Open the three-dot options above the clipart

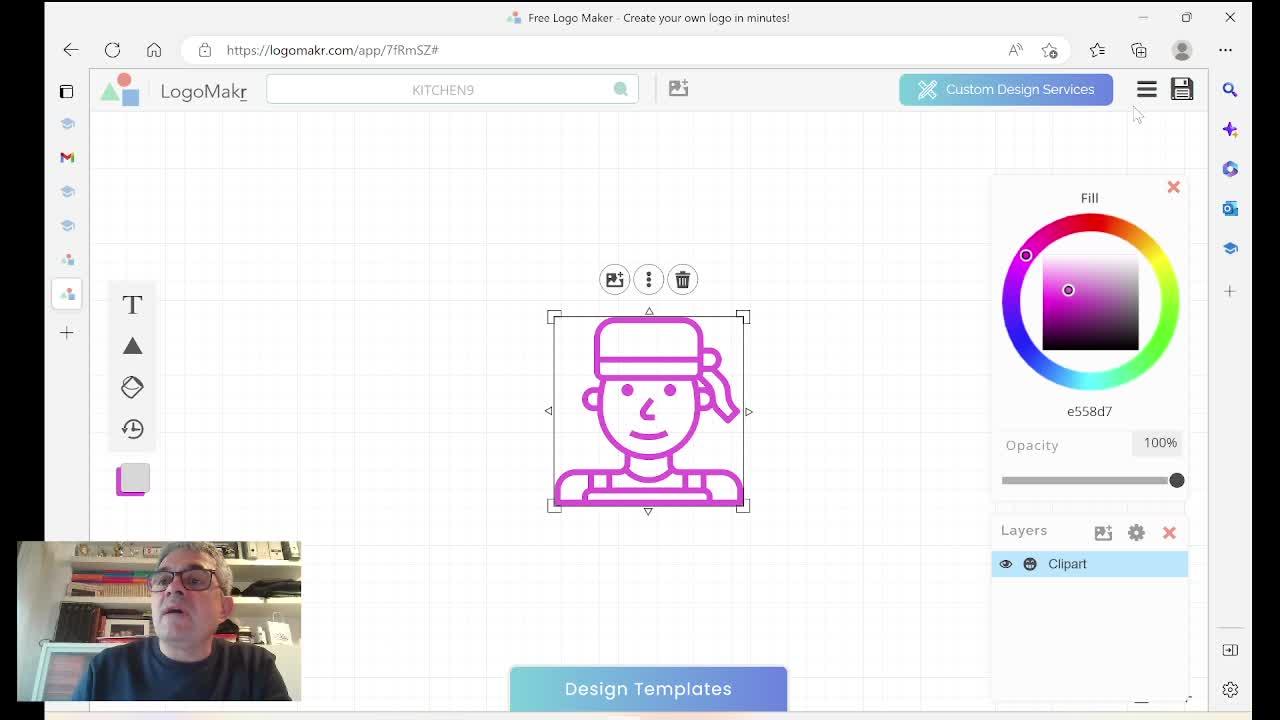coord(649,280)
